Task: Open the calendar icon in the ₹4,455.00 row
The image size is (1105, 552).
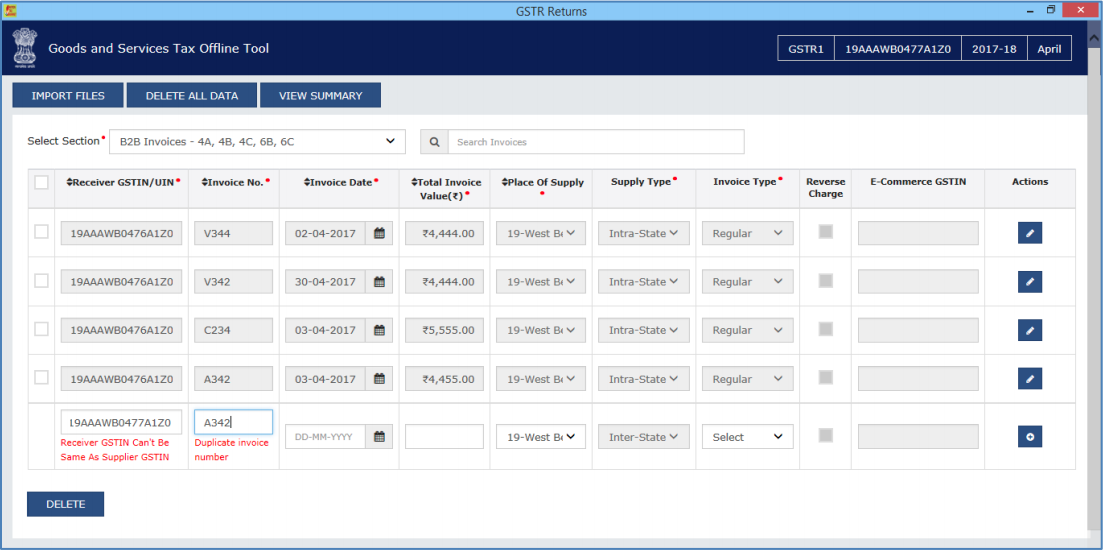Action: 379,379
